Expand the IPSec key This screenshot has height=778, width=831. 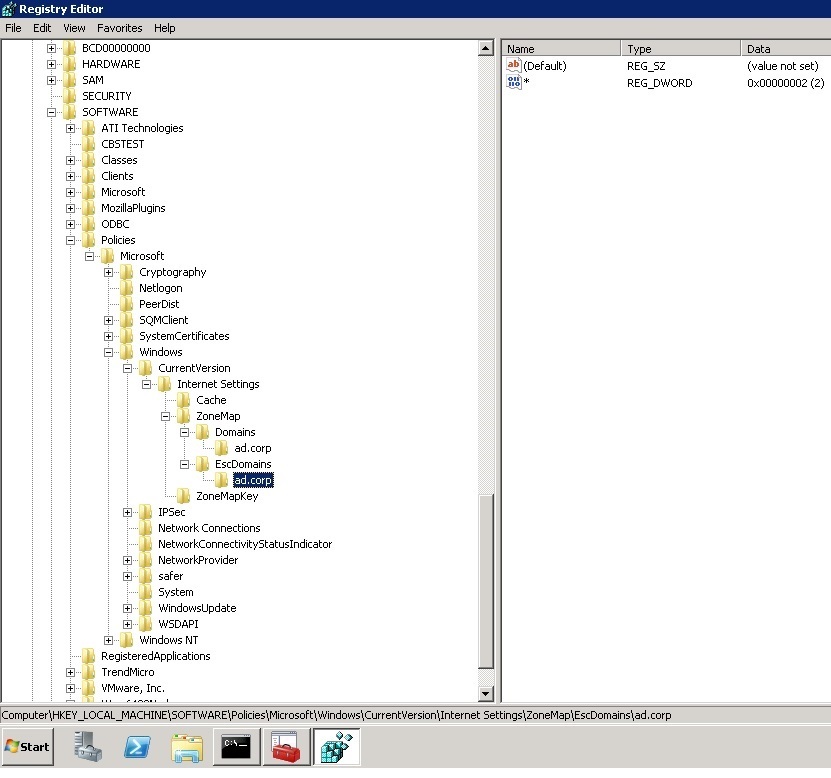[x=127, y=511]
